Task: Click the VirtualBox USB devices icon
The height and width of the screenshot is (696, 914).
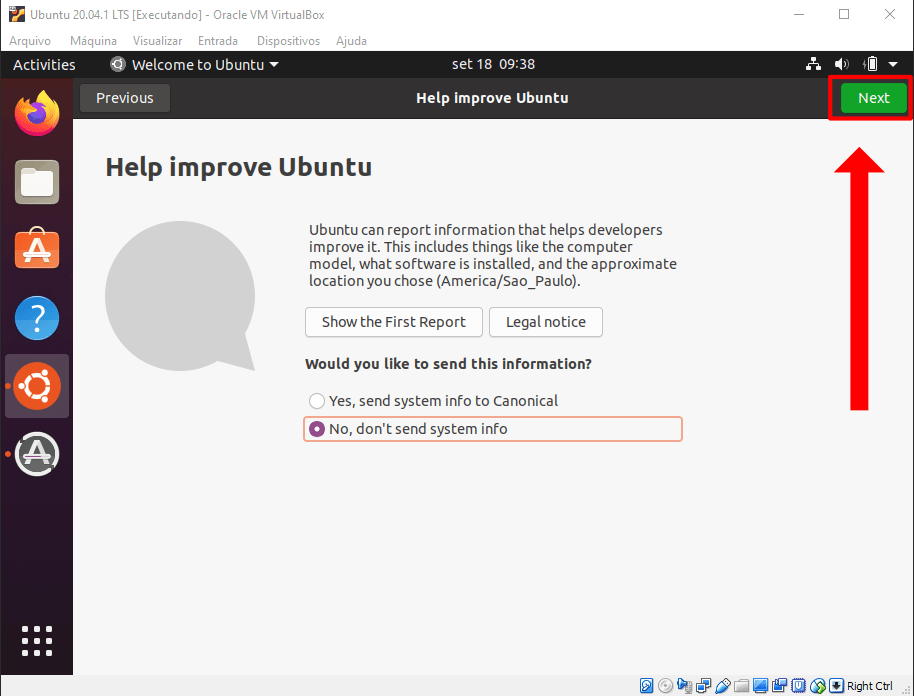Action: coord(723,686)
